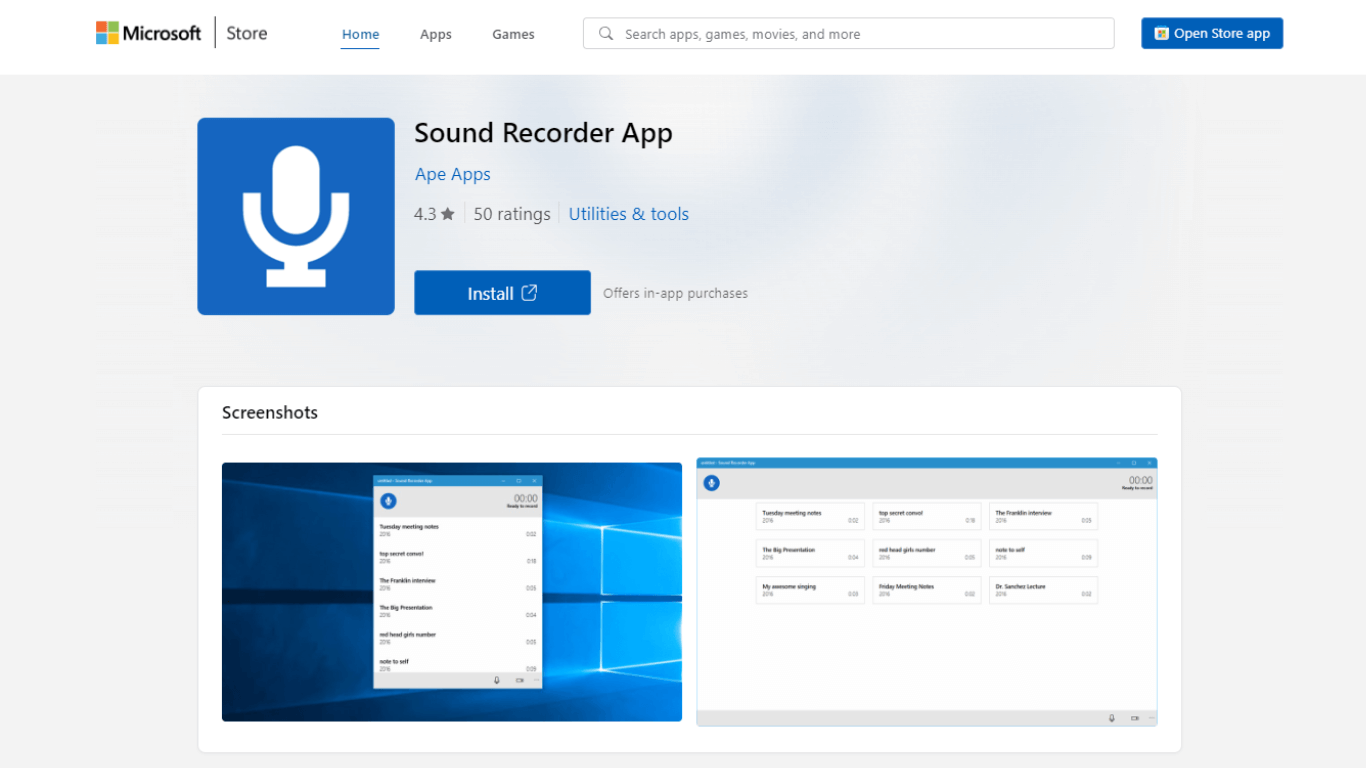Click the Sound Recorder microphone app icon
Image resolution: width=1366 pixels, height=768 pixels.
(x=296, y=216)
